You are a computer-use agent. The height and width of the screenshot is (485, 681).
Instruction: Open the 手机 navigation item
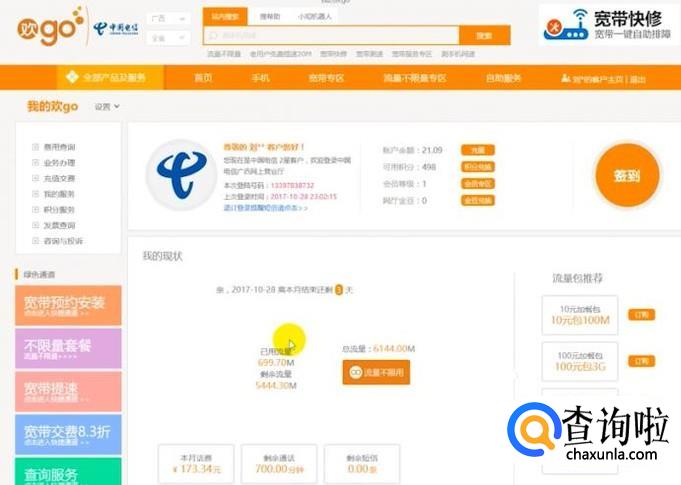(261, 78)
